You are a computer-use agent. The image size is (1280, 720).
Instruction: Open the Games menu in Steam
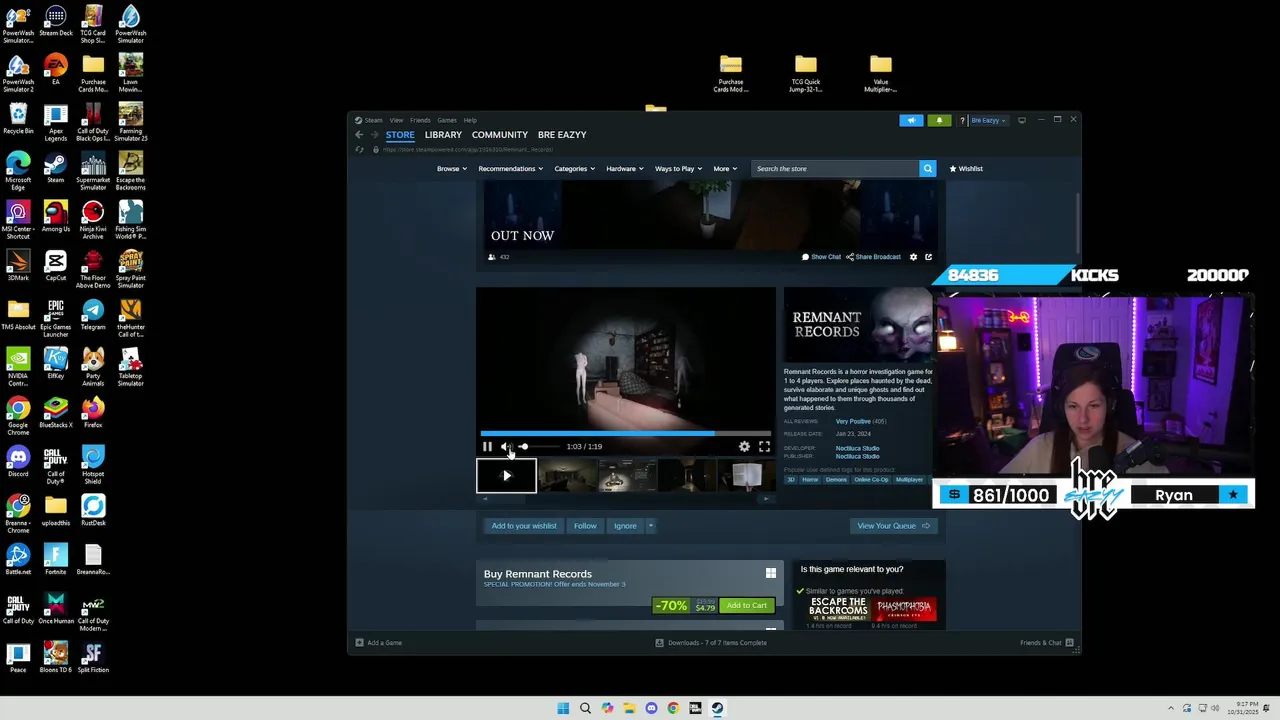click(x=446, y=120)
